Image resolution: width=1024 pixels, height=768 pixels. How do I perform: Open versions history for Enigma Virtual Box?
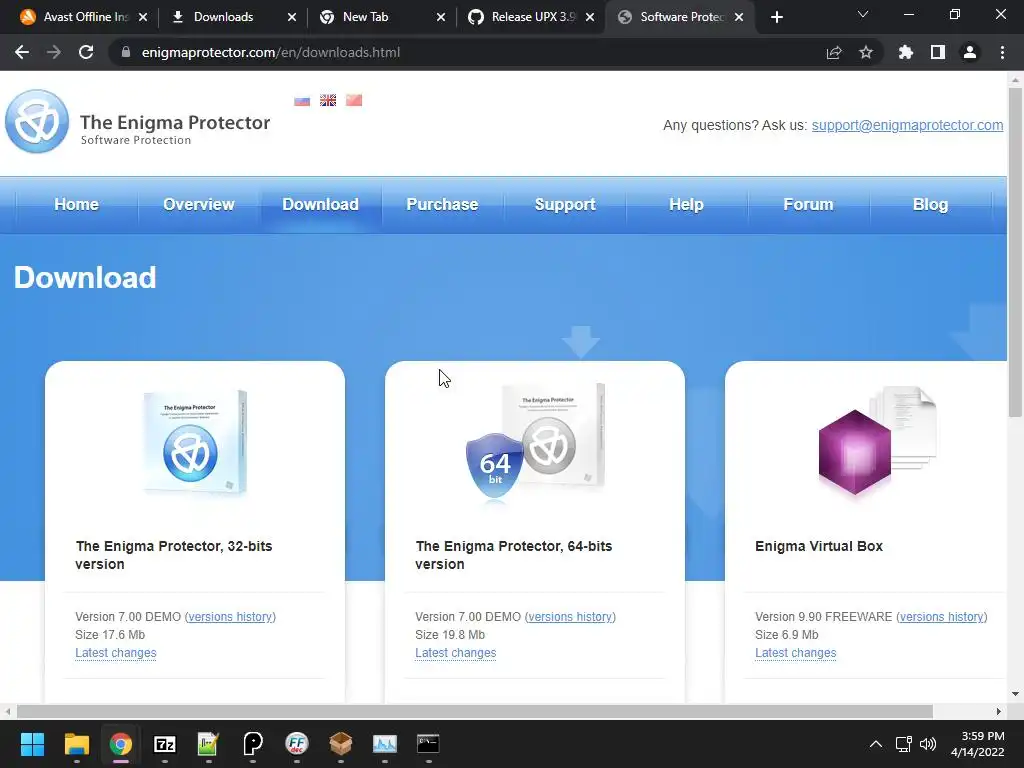pyautogui.click(x=942, y=616)
